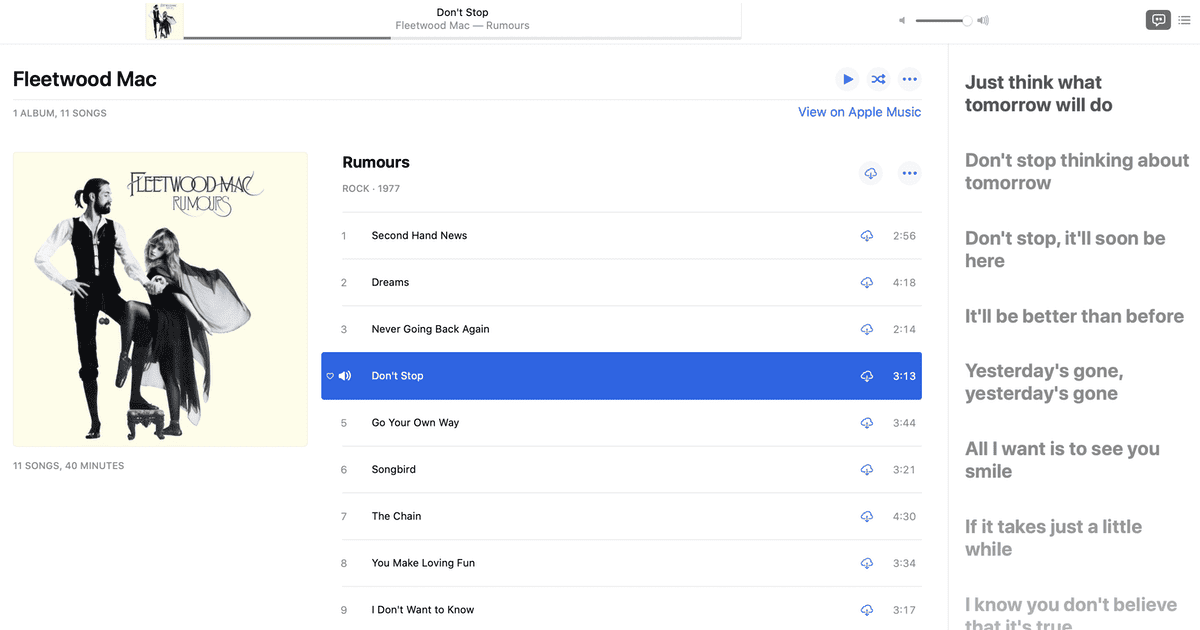Download the song Don't Stop
The image size is (1200, 630).
[x=867, y=376]
